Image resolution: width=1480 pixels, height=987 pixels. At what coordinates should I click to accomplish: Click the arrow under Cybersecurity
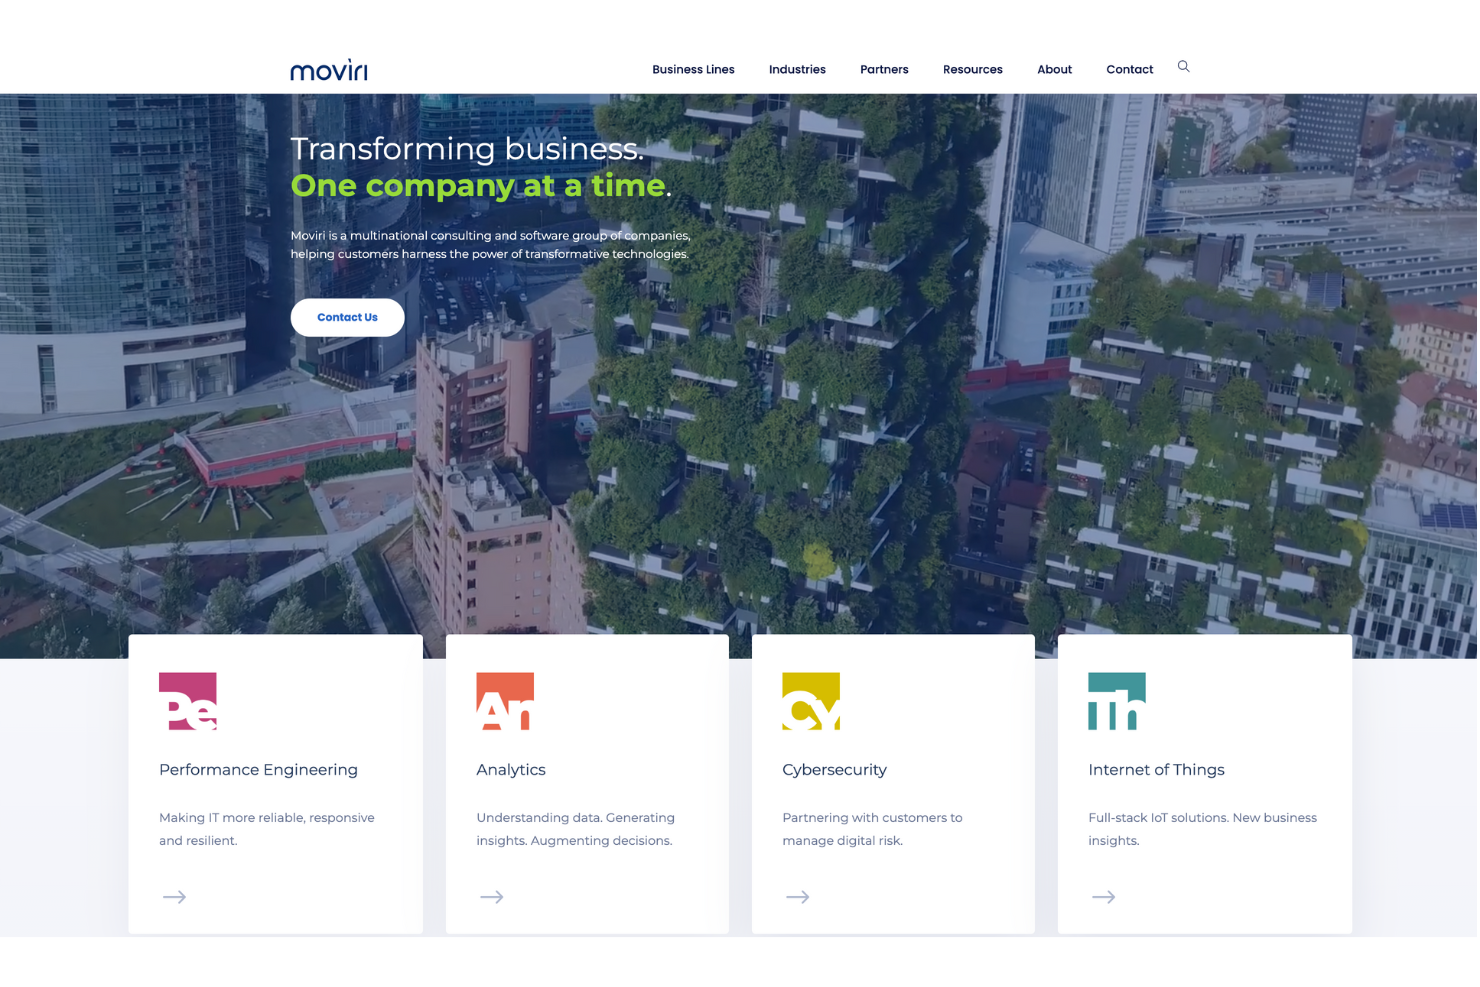click(797, 897)
